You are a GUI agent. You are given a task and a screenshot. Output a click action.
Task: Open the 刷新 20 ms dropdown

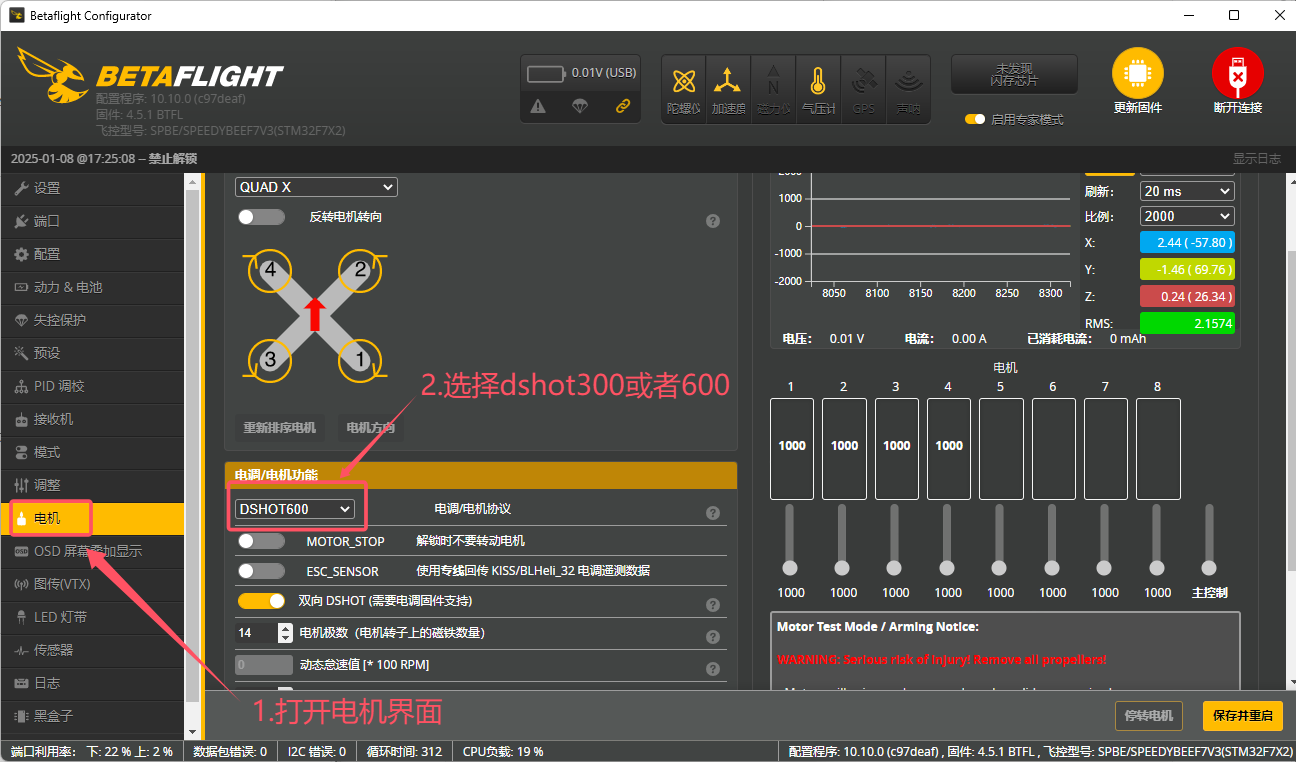pyautogui.click(x=1187, y=191)
